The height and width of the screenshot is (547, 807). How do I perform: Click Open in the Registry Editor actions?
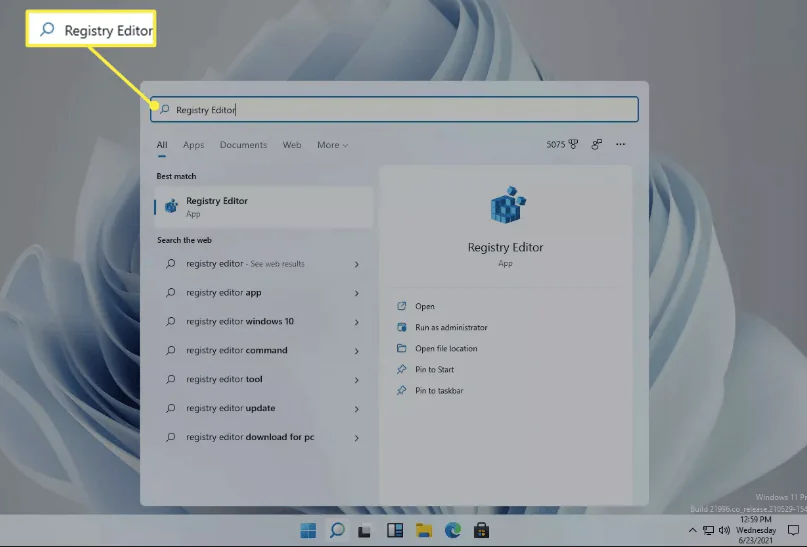(425, 306)
